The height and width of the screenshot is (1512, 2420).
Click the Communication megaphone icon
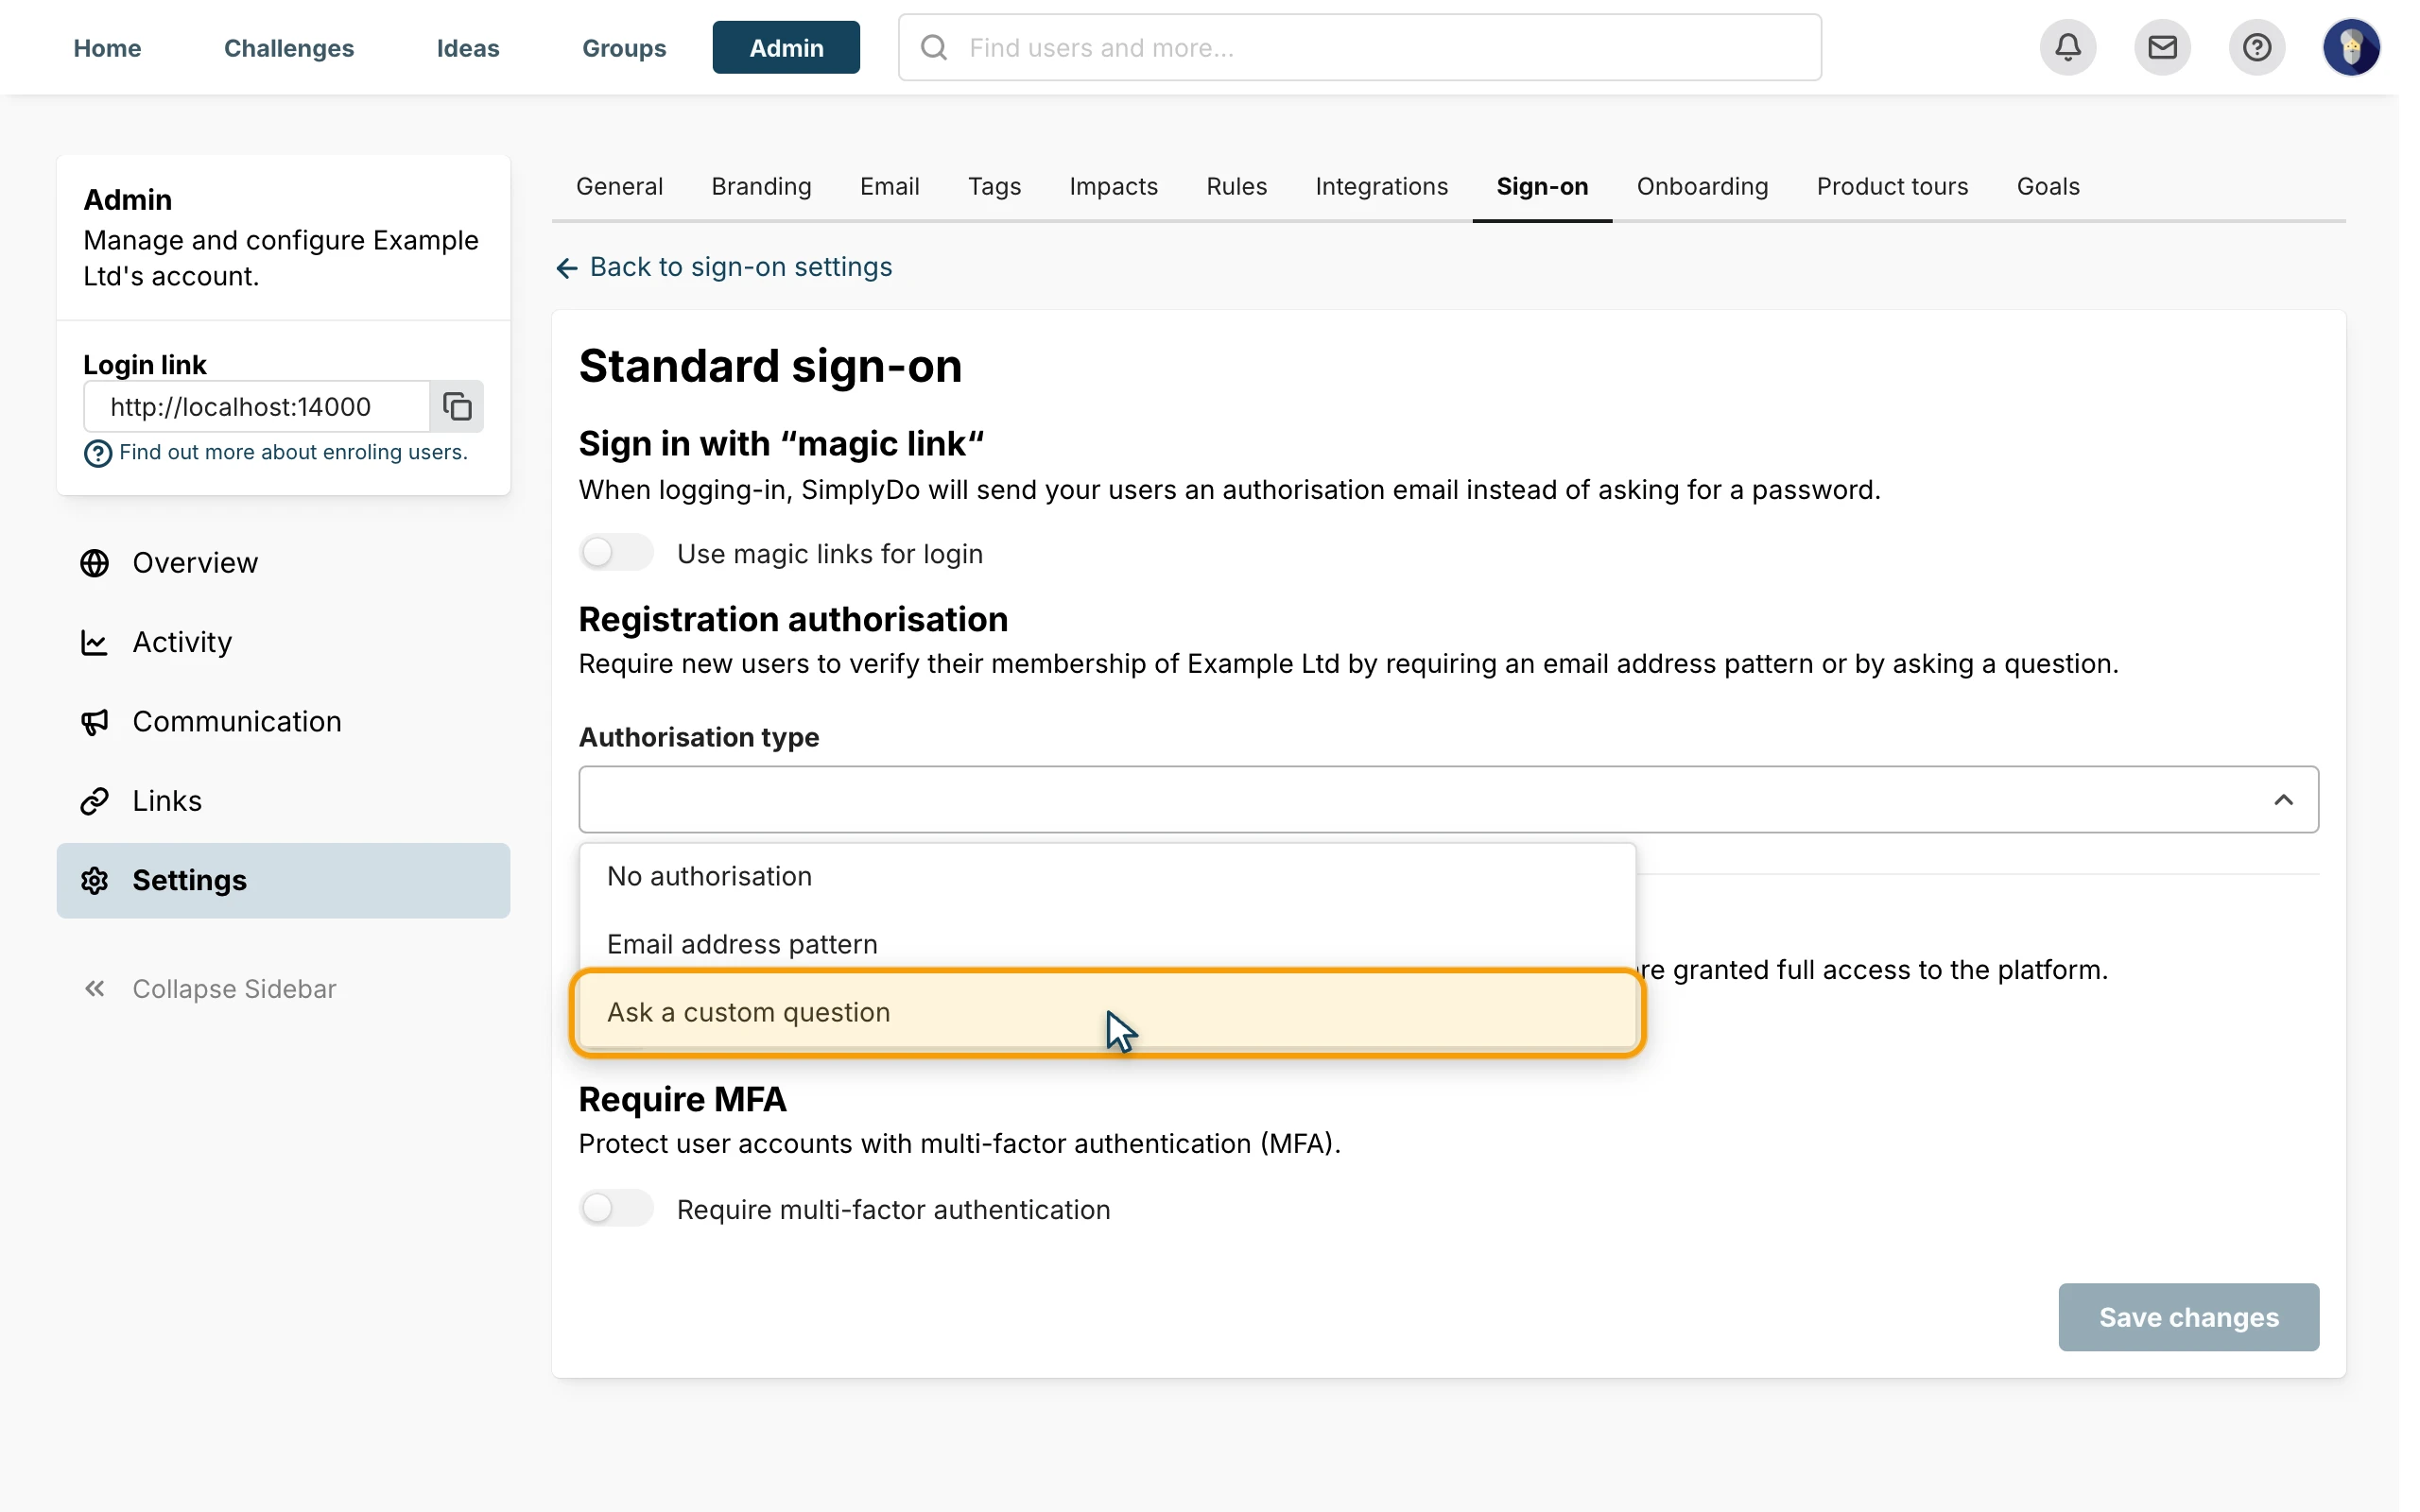pos(94,722)
